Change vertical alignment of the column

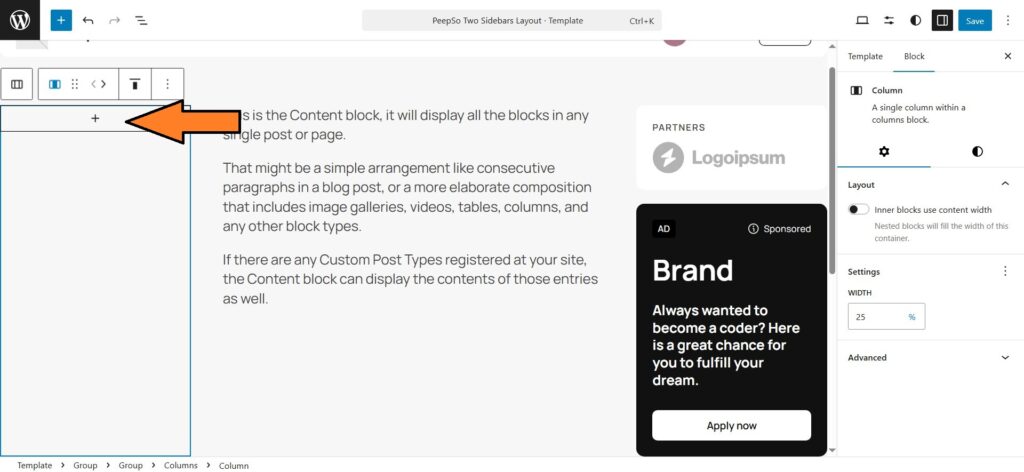click(135, 84)
